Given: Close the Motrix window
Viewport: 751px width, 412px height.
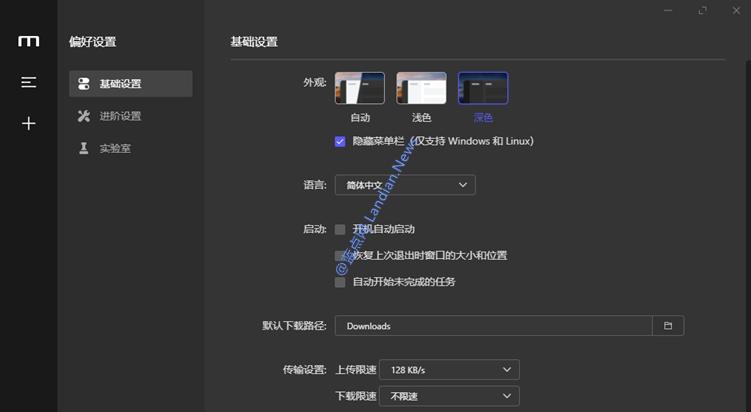Looking at the screenshot, I should point(736,11).
